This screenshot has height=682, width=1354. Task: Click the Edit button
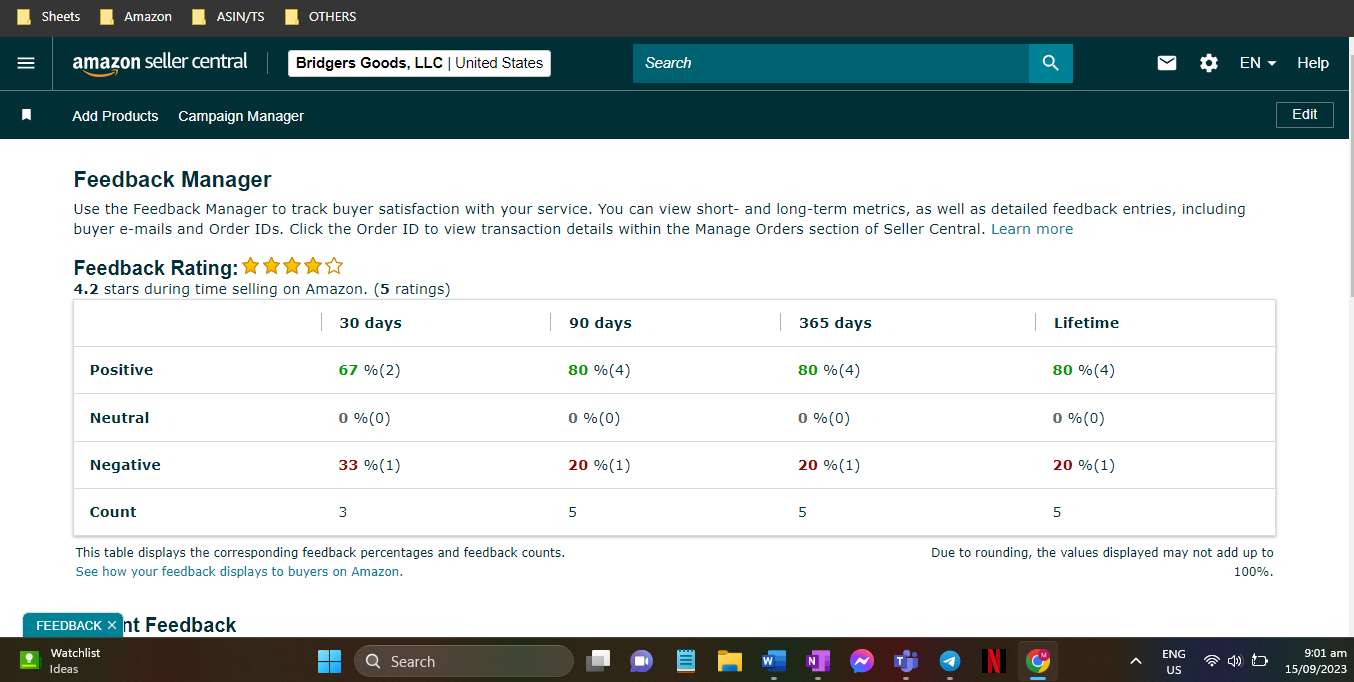pos(1305,115)
